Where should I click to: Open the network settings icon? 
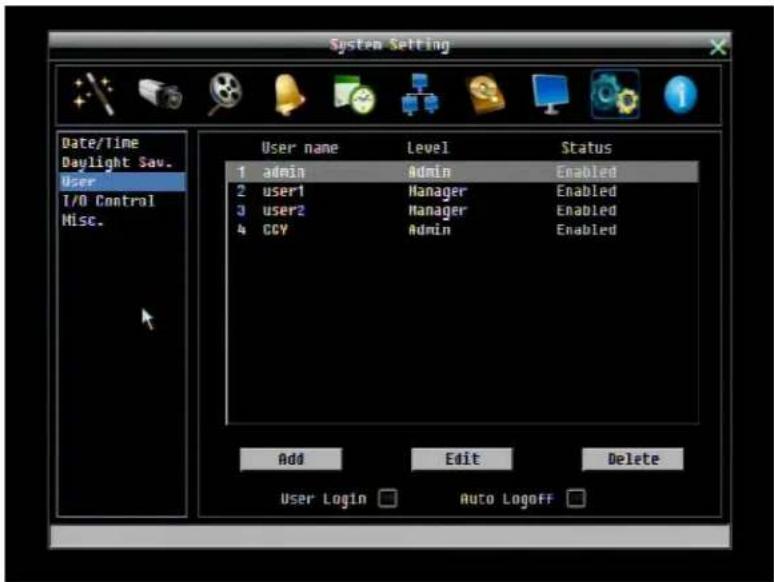pos(420,94)
